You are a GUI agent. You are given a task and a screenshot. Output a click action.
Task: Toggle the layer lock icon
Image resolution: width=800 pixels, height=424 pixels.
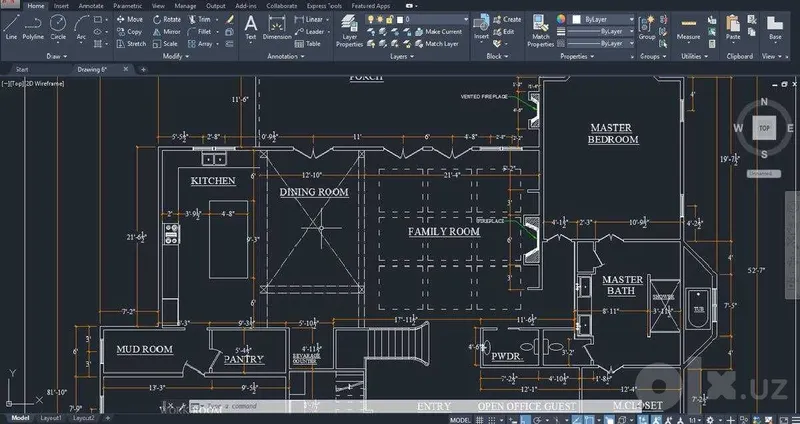click(x=389, y=19)
